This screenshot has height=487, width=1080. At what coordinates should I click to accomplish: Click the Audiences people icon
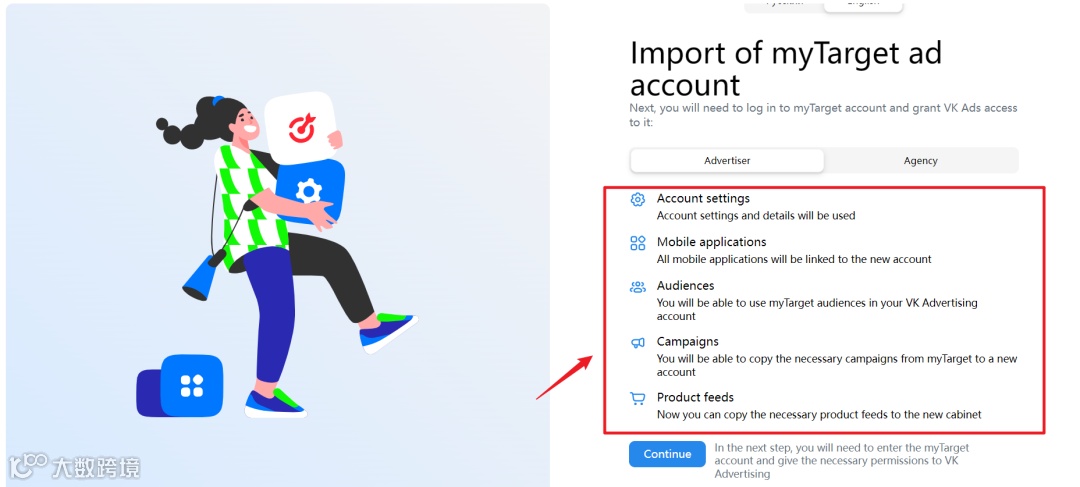click(638, 287)
